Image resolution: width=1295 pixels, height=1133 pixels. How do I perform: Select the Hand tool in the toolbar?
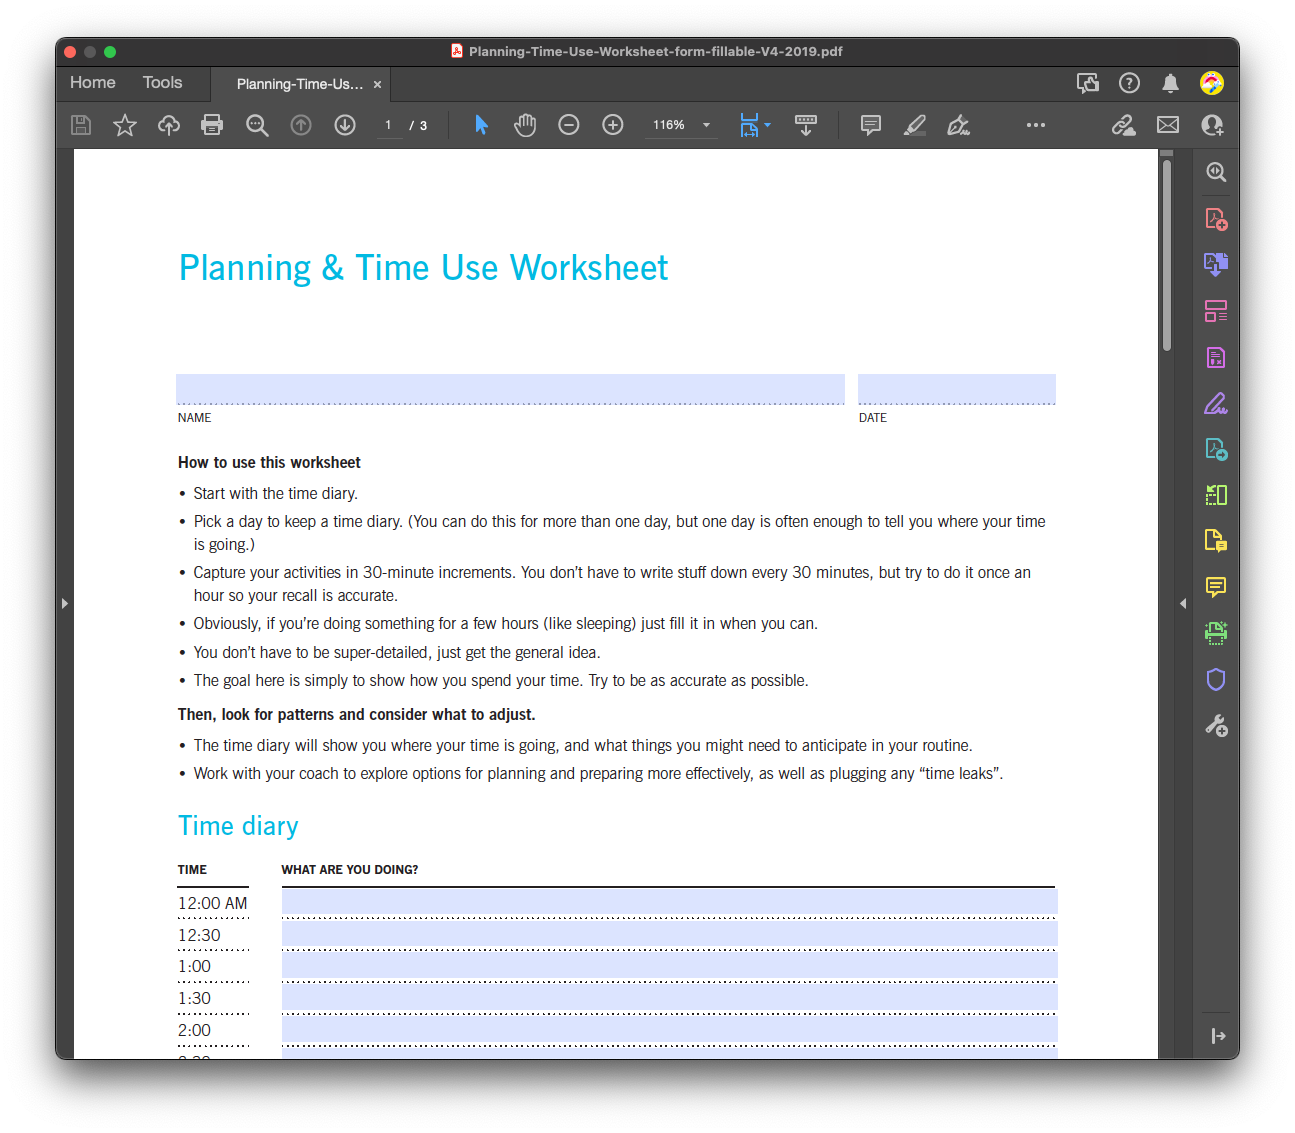coord(525,125)
